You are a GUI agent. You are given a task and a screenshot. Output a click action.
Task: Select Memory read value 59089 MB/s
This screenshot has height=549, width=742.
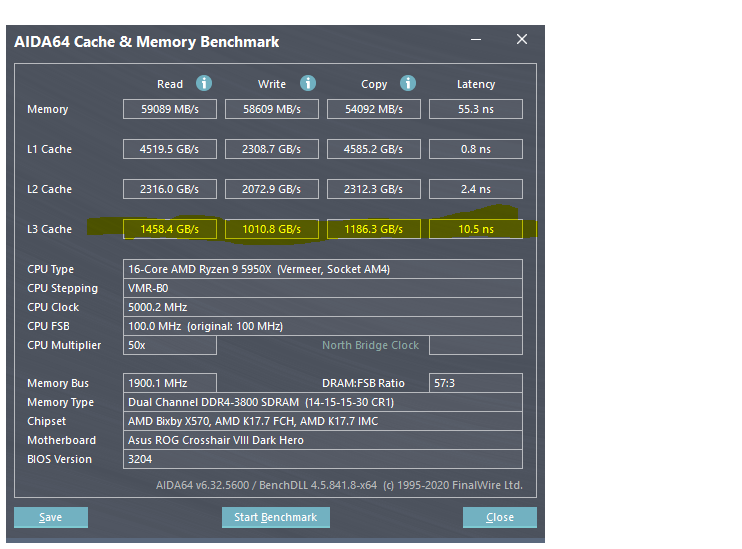[x=170, y=109]
